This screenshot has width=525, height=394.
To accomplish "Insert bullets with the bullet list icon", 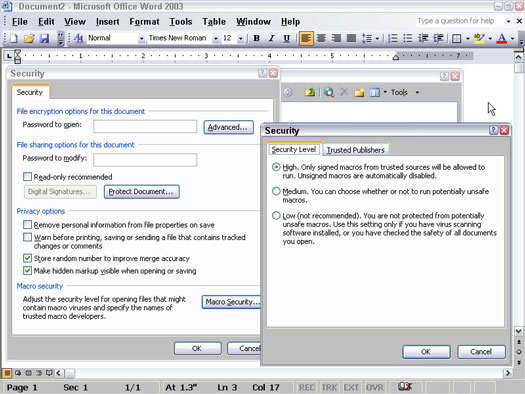I will click(x=407, y=38).
